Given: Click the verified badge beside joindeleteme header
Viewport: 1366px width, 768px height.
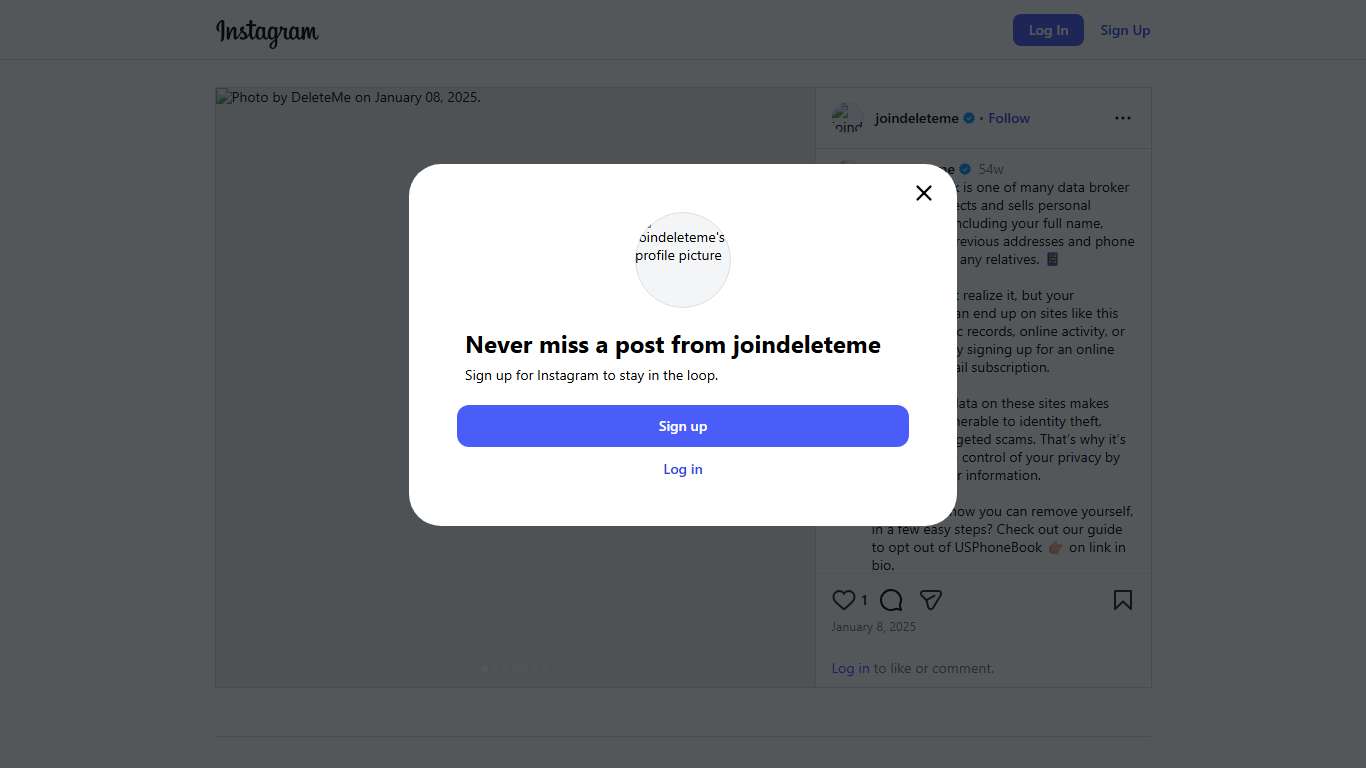Looking at the screenshot, I should tap(969, 118).
